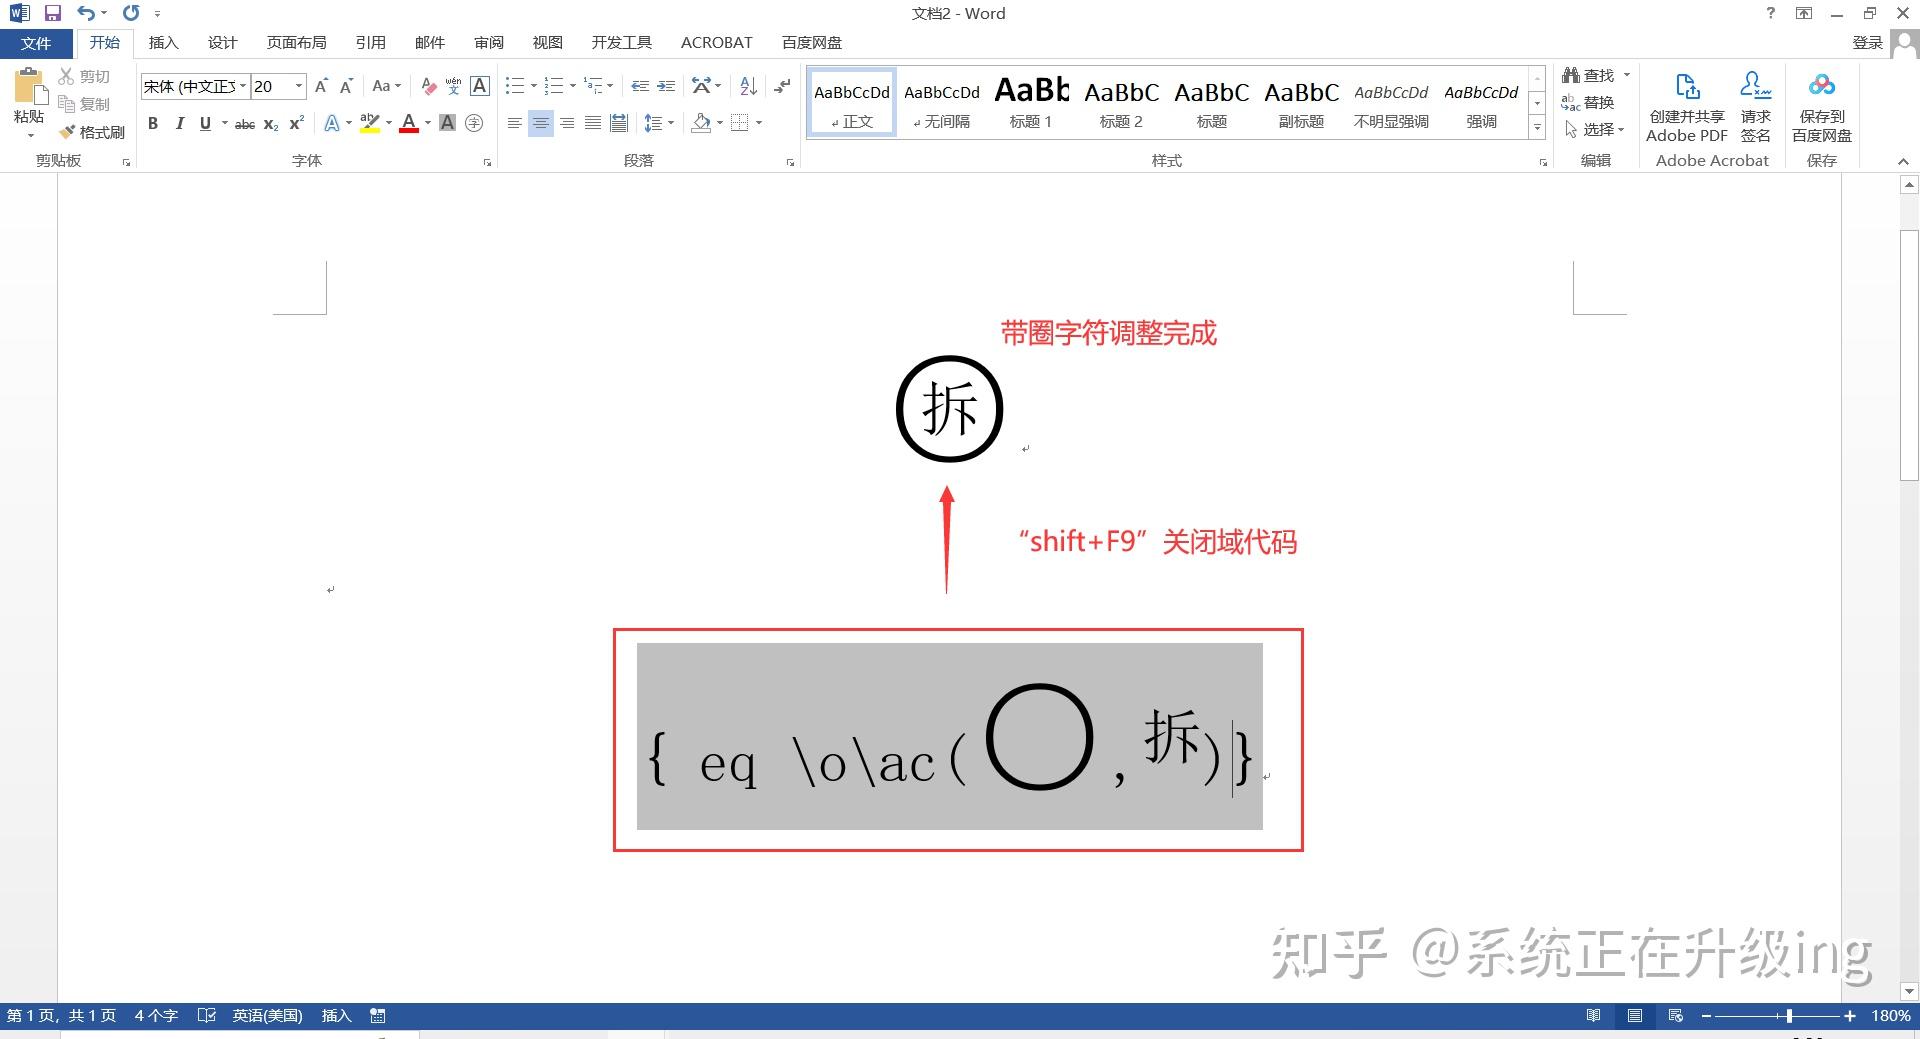Apply the enclose characters (带圈字符) formatting
This screenshot has width=1920, height=1039.
475,123
